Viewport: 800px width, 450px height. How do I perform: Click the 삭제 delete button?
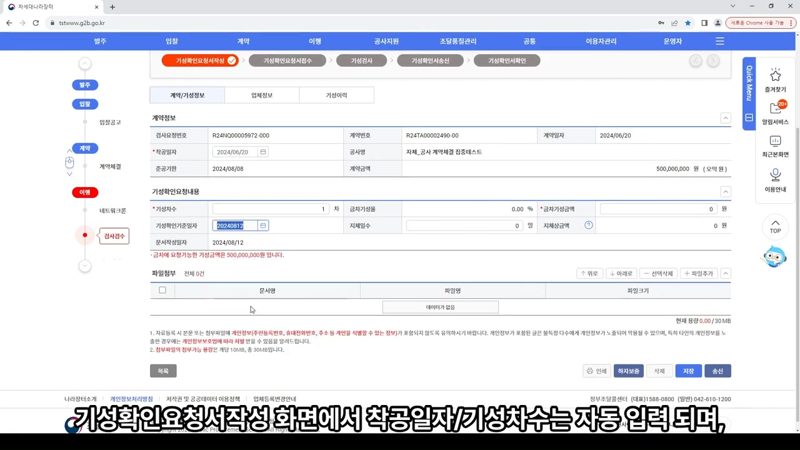point(659,371)
